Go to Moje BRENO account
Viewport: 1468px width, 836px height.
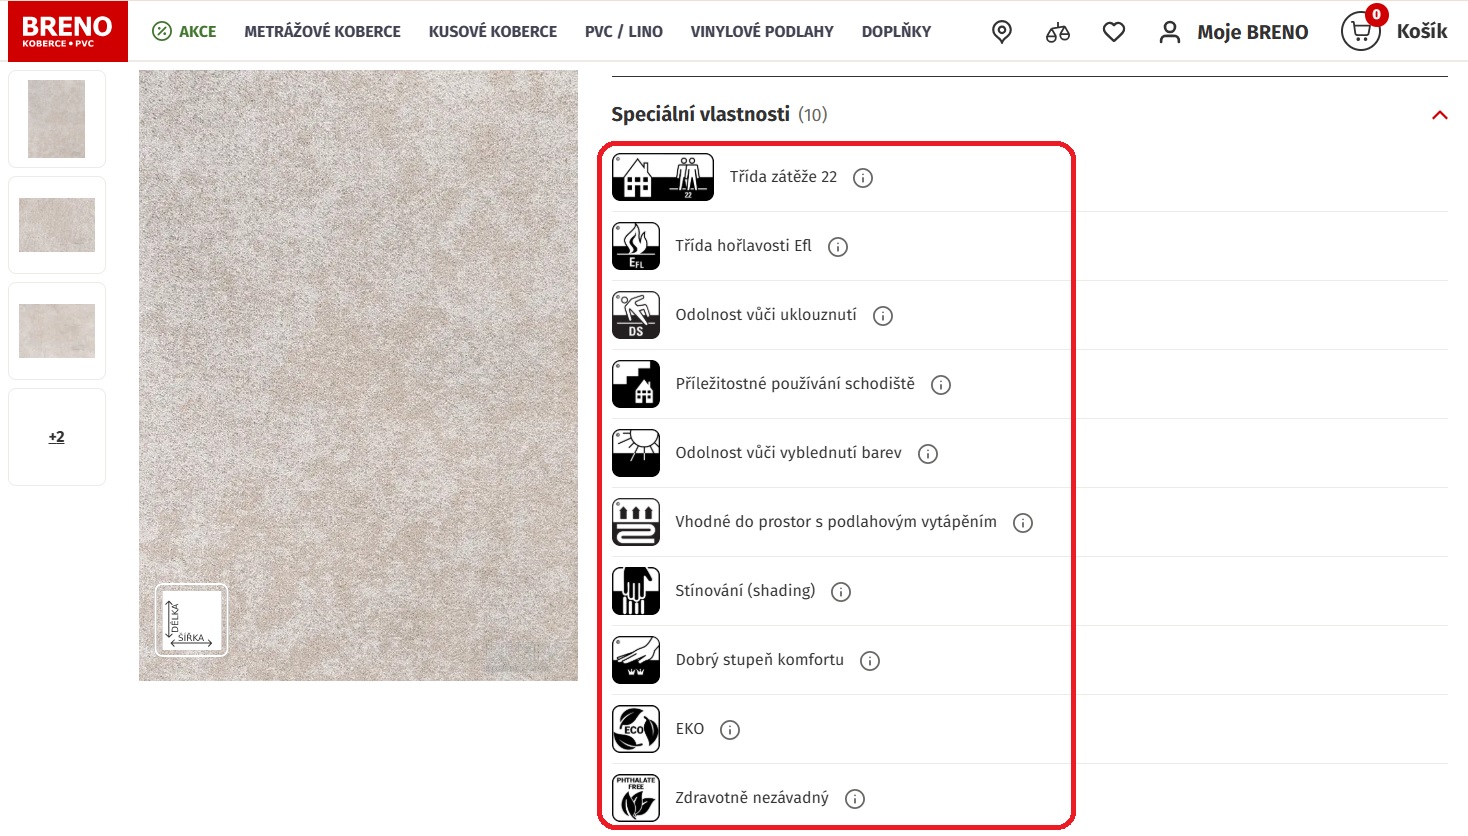1233,32
